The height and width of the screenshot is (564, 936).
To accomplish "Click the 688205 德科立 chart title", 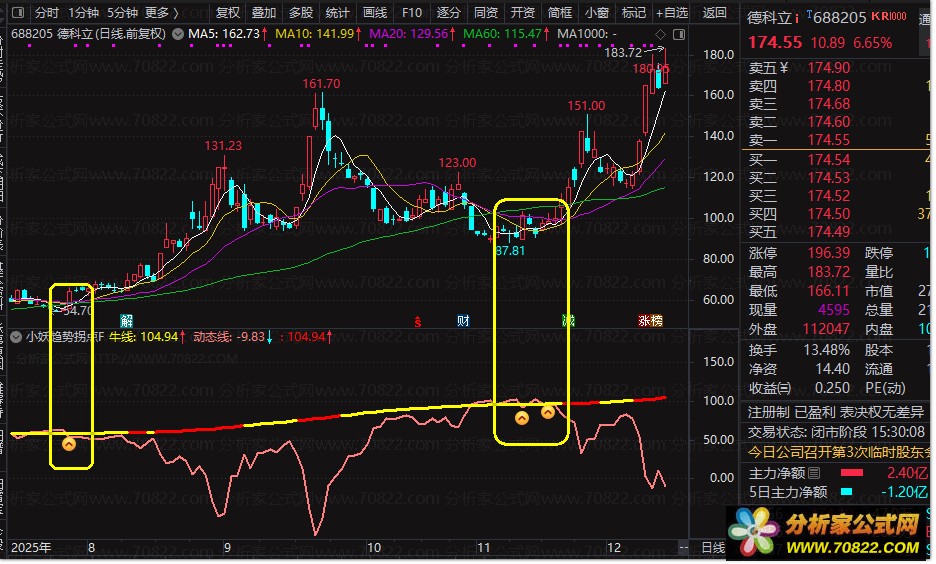I will [x=88, y=34].
